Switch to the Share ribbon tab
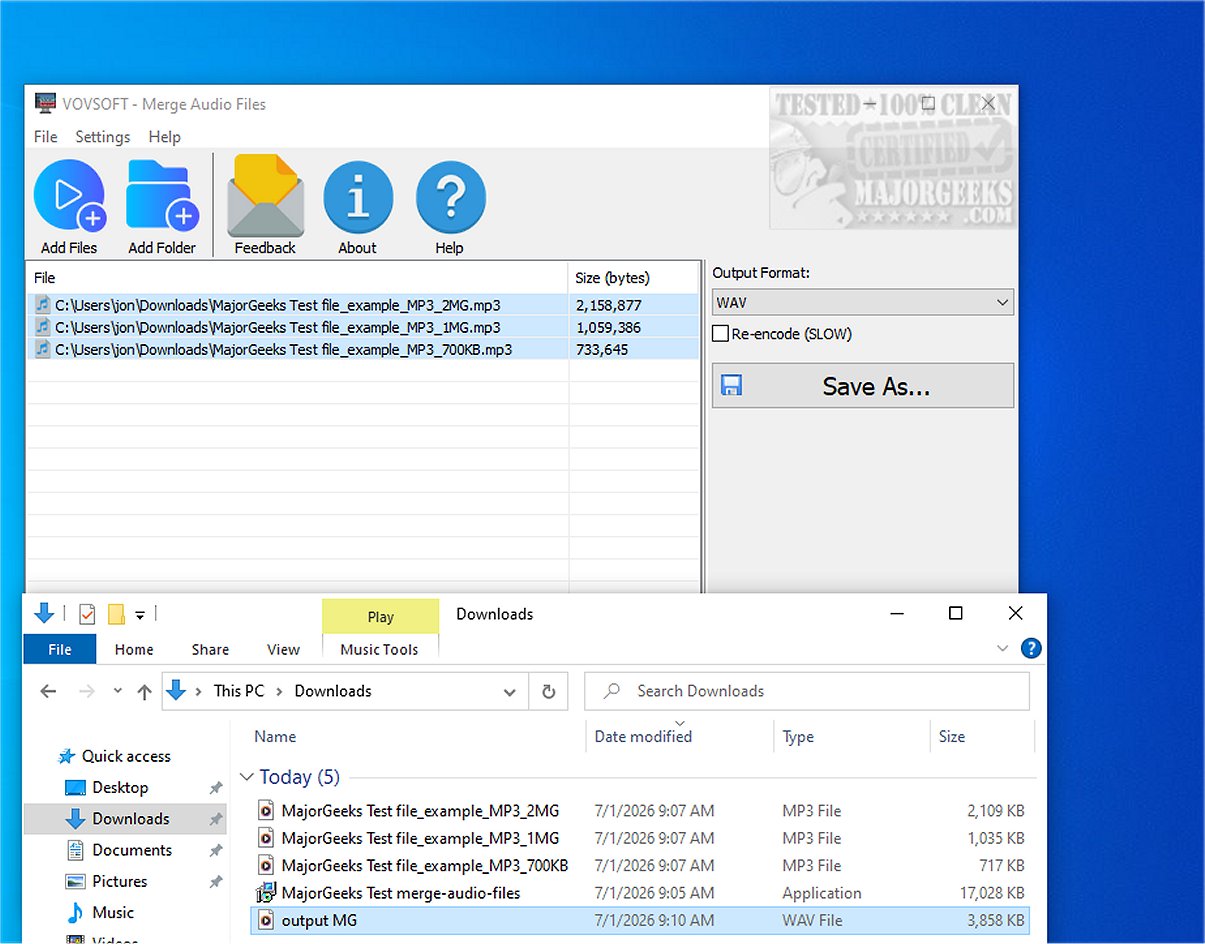 coord(210,649)
